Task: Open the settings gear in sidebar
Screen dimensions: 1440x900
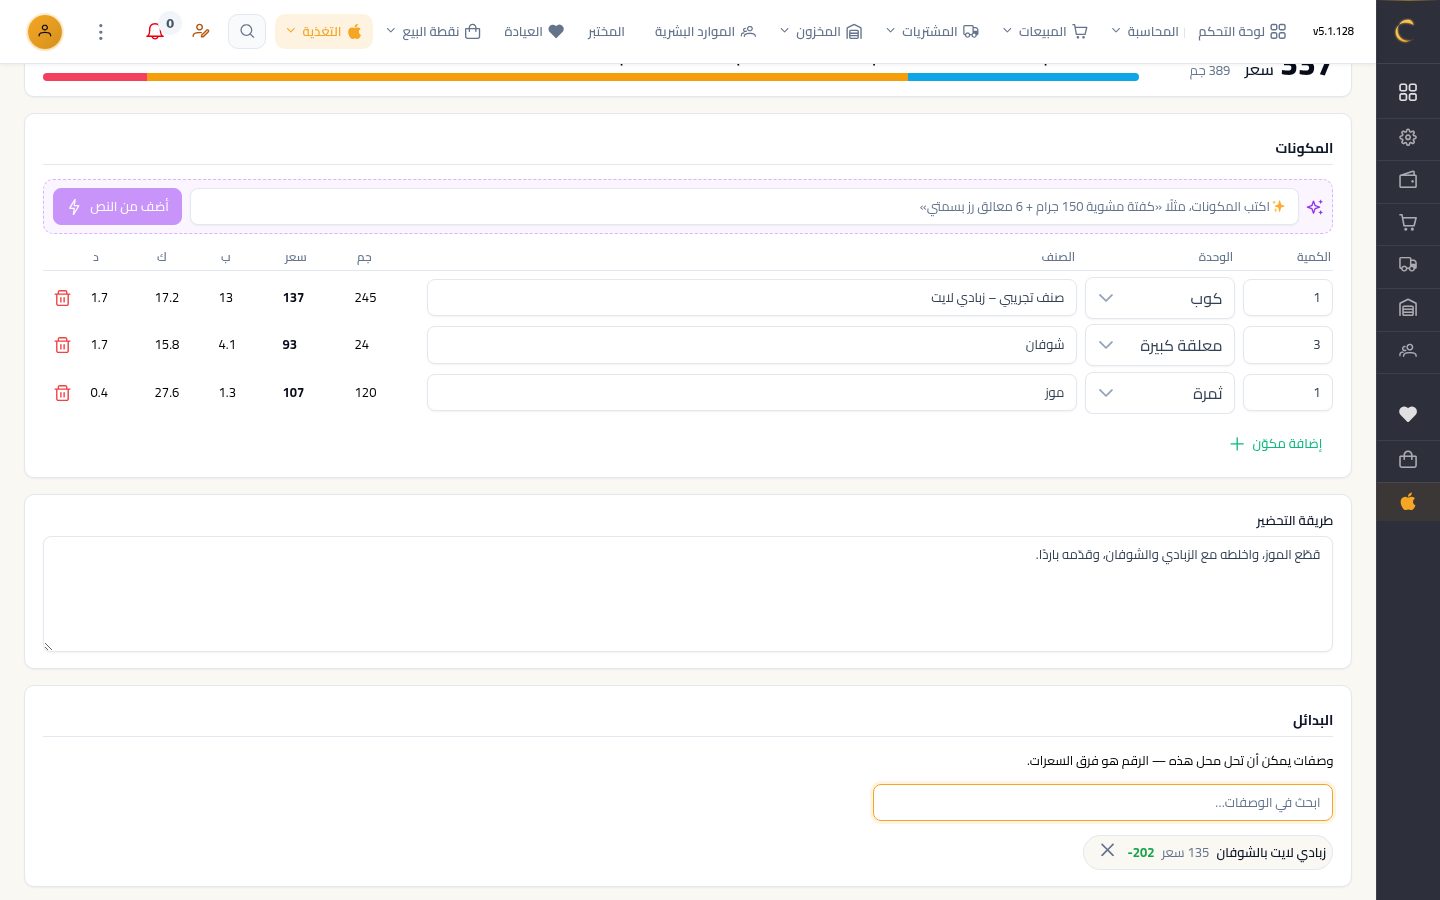Action: click(1408, 137)
